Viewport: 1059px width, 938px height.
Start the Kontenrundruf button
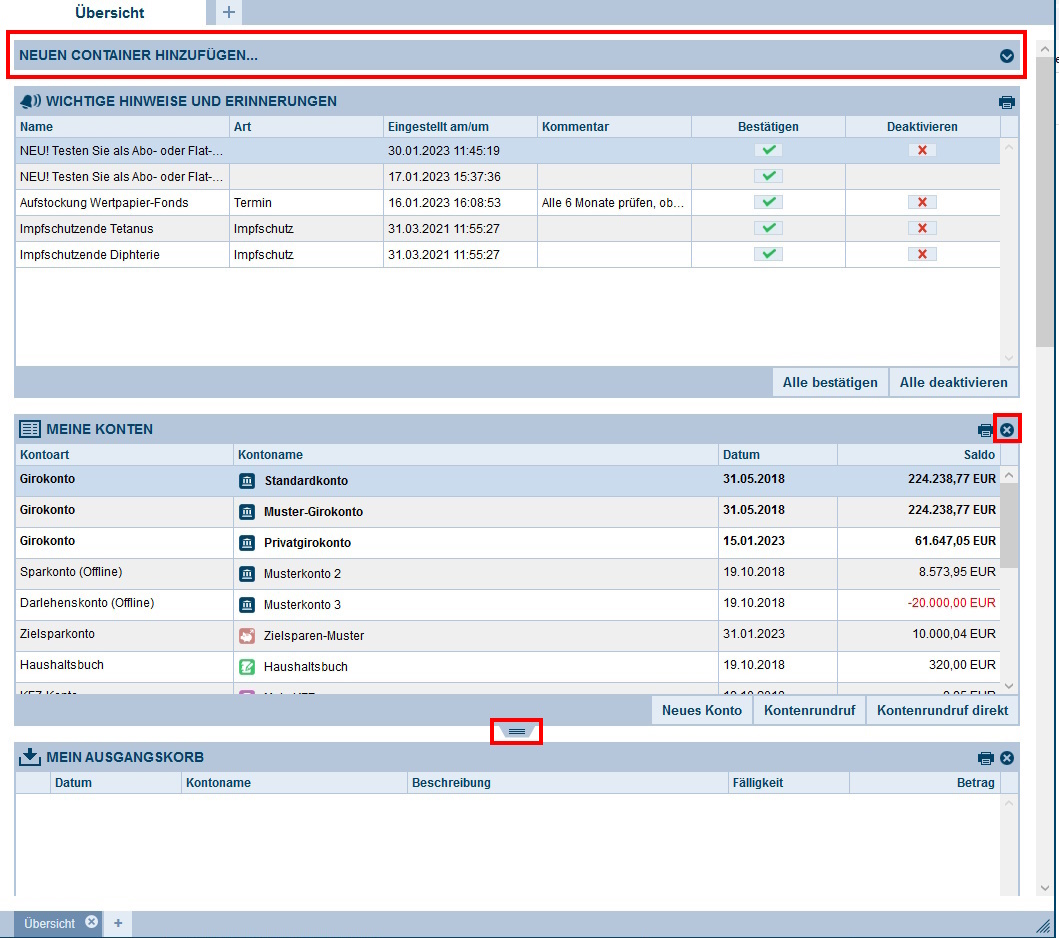809,710
